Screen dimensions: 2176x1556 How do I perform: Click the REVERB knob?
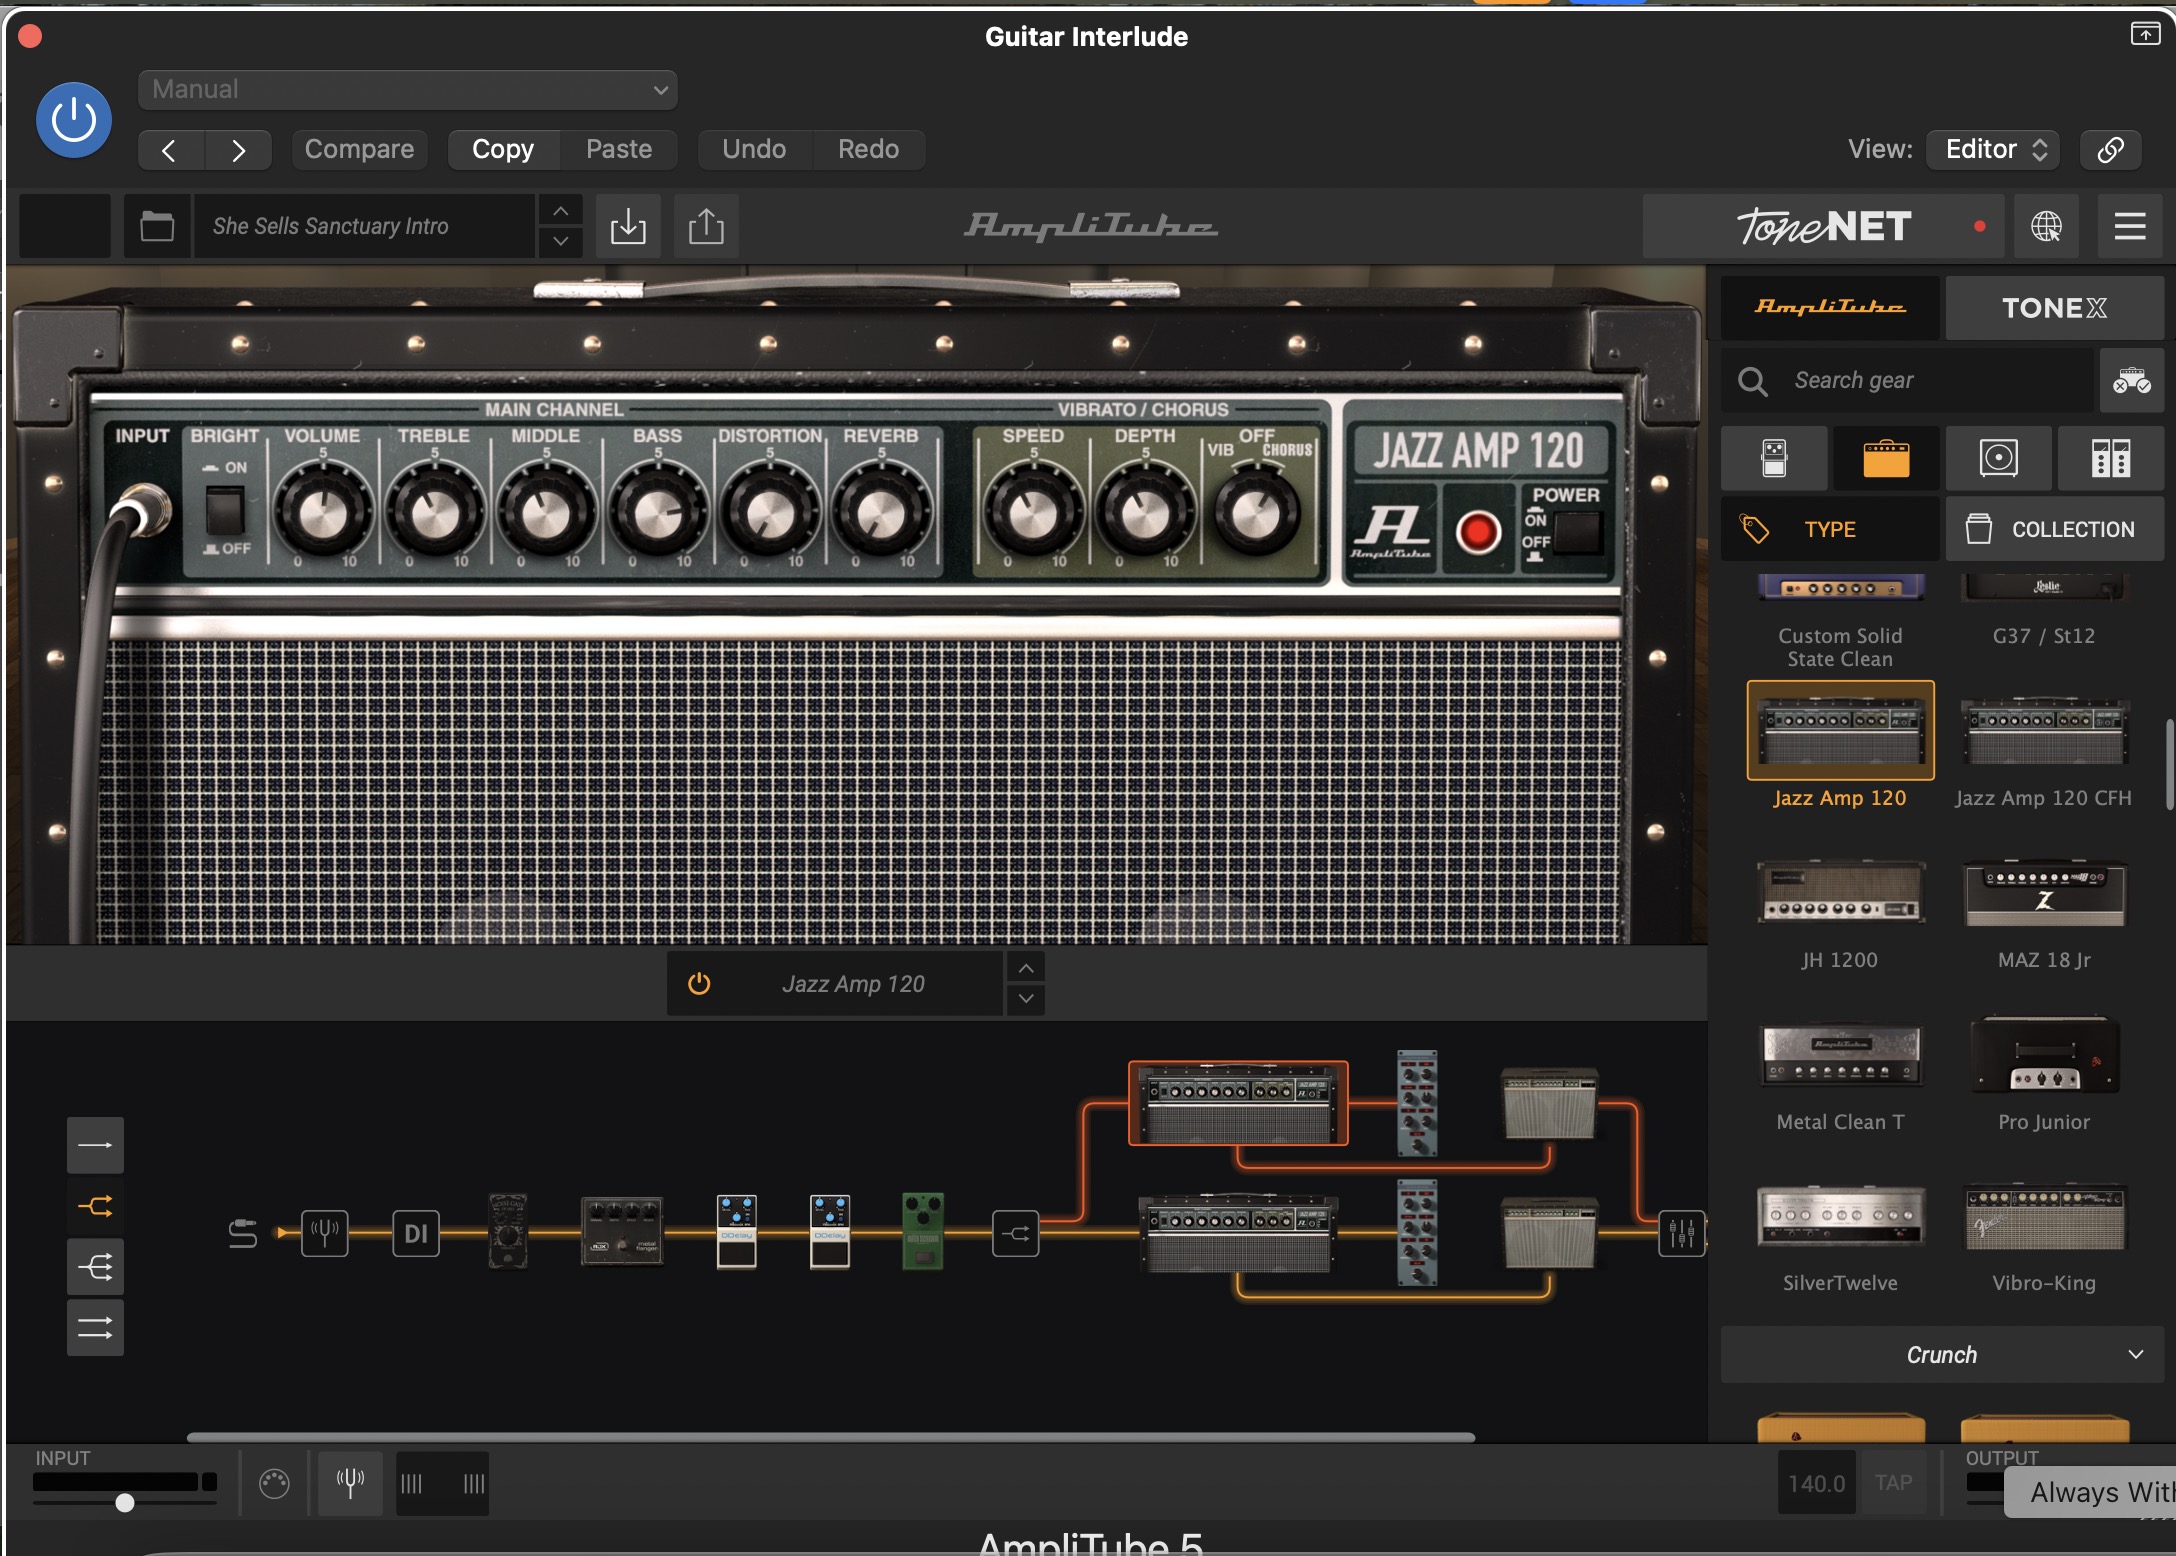(x=881, y=514)
